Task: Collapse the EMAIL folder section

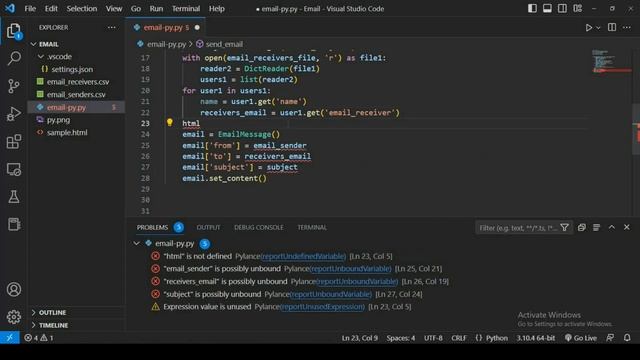Action: click(77, 44)
